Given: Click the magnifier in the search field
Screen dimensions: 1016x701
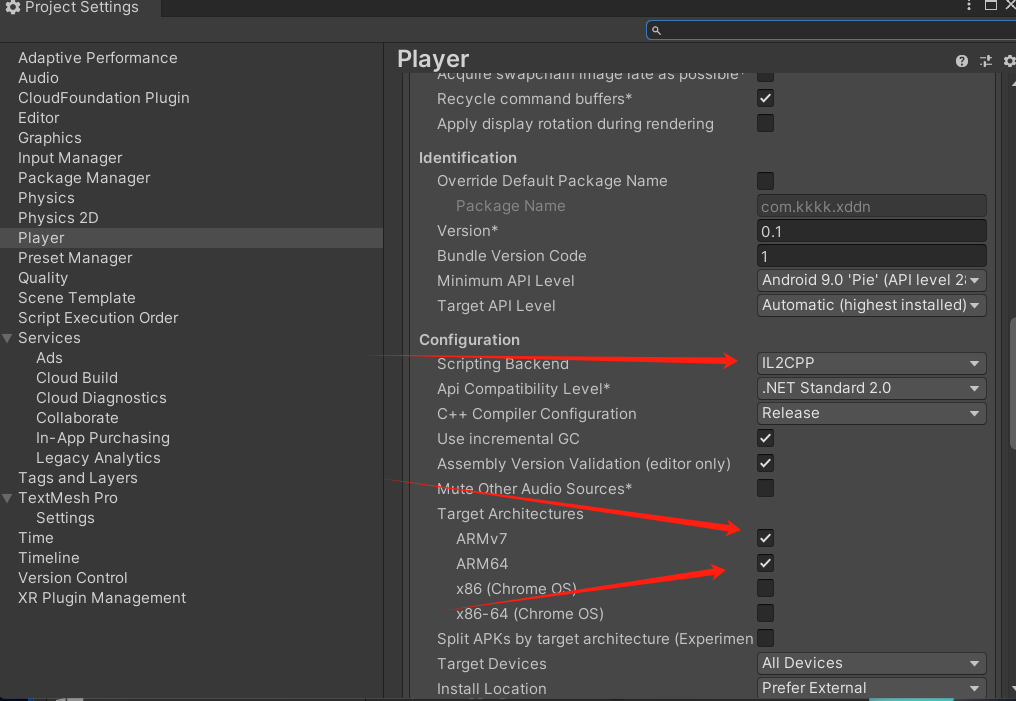Looking at the screenshot, I should 656,30.
